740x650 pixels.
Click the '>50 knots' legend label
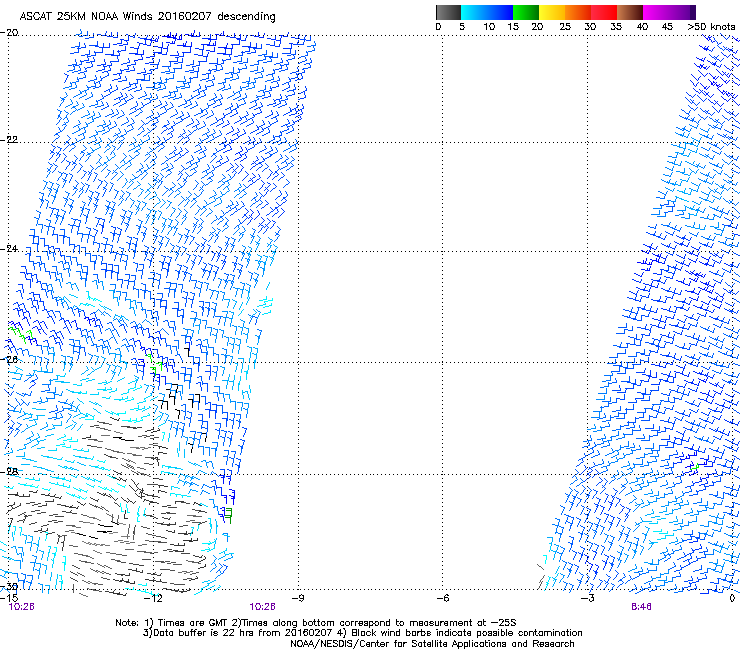(x=711, y=27)
